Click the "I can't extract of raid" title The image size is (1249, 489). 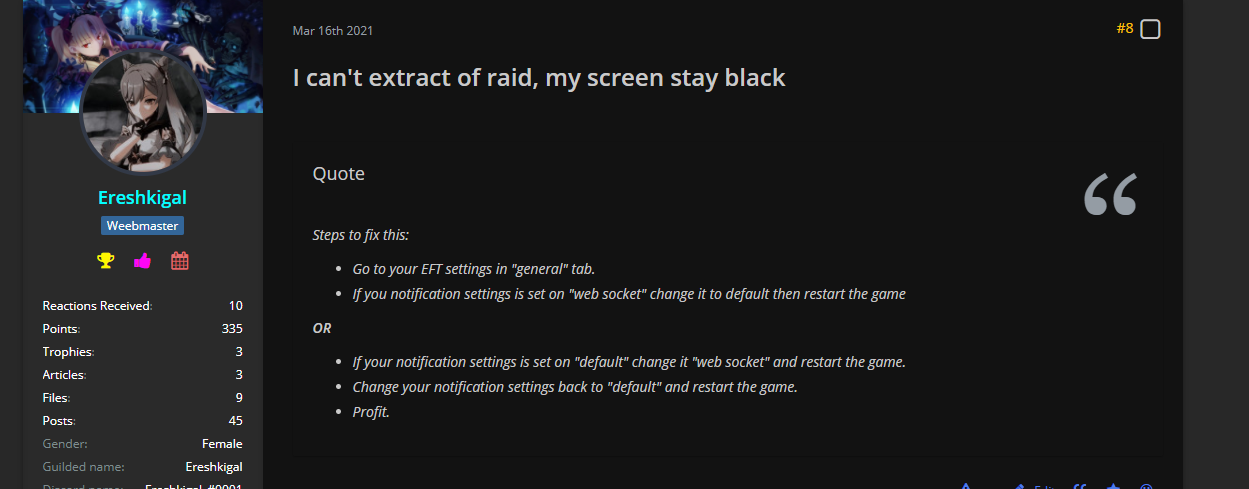pyautogui.click(x=539, y=77)
